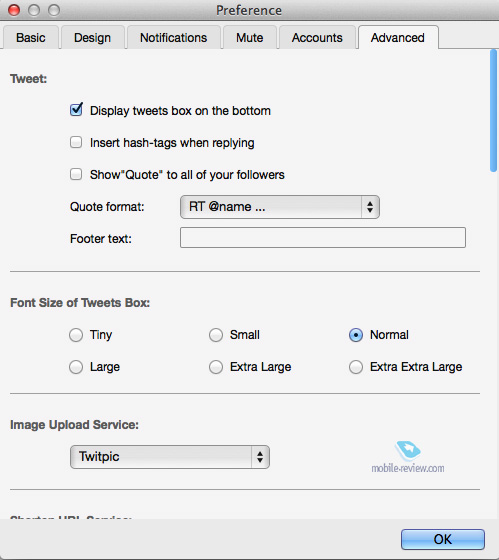Switch to the Basic tab
This screenshot has width=499, height=560.
click(x=31, y=38)
